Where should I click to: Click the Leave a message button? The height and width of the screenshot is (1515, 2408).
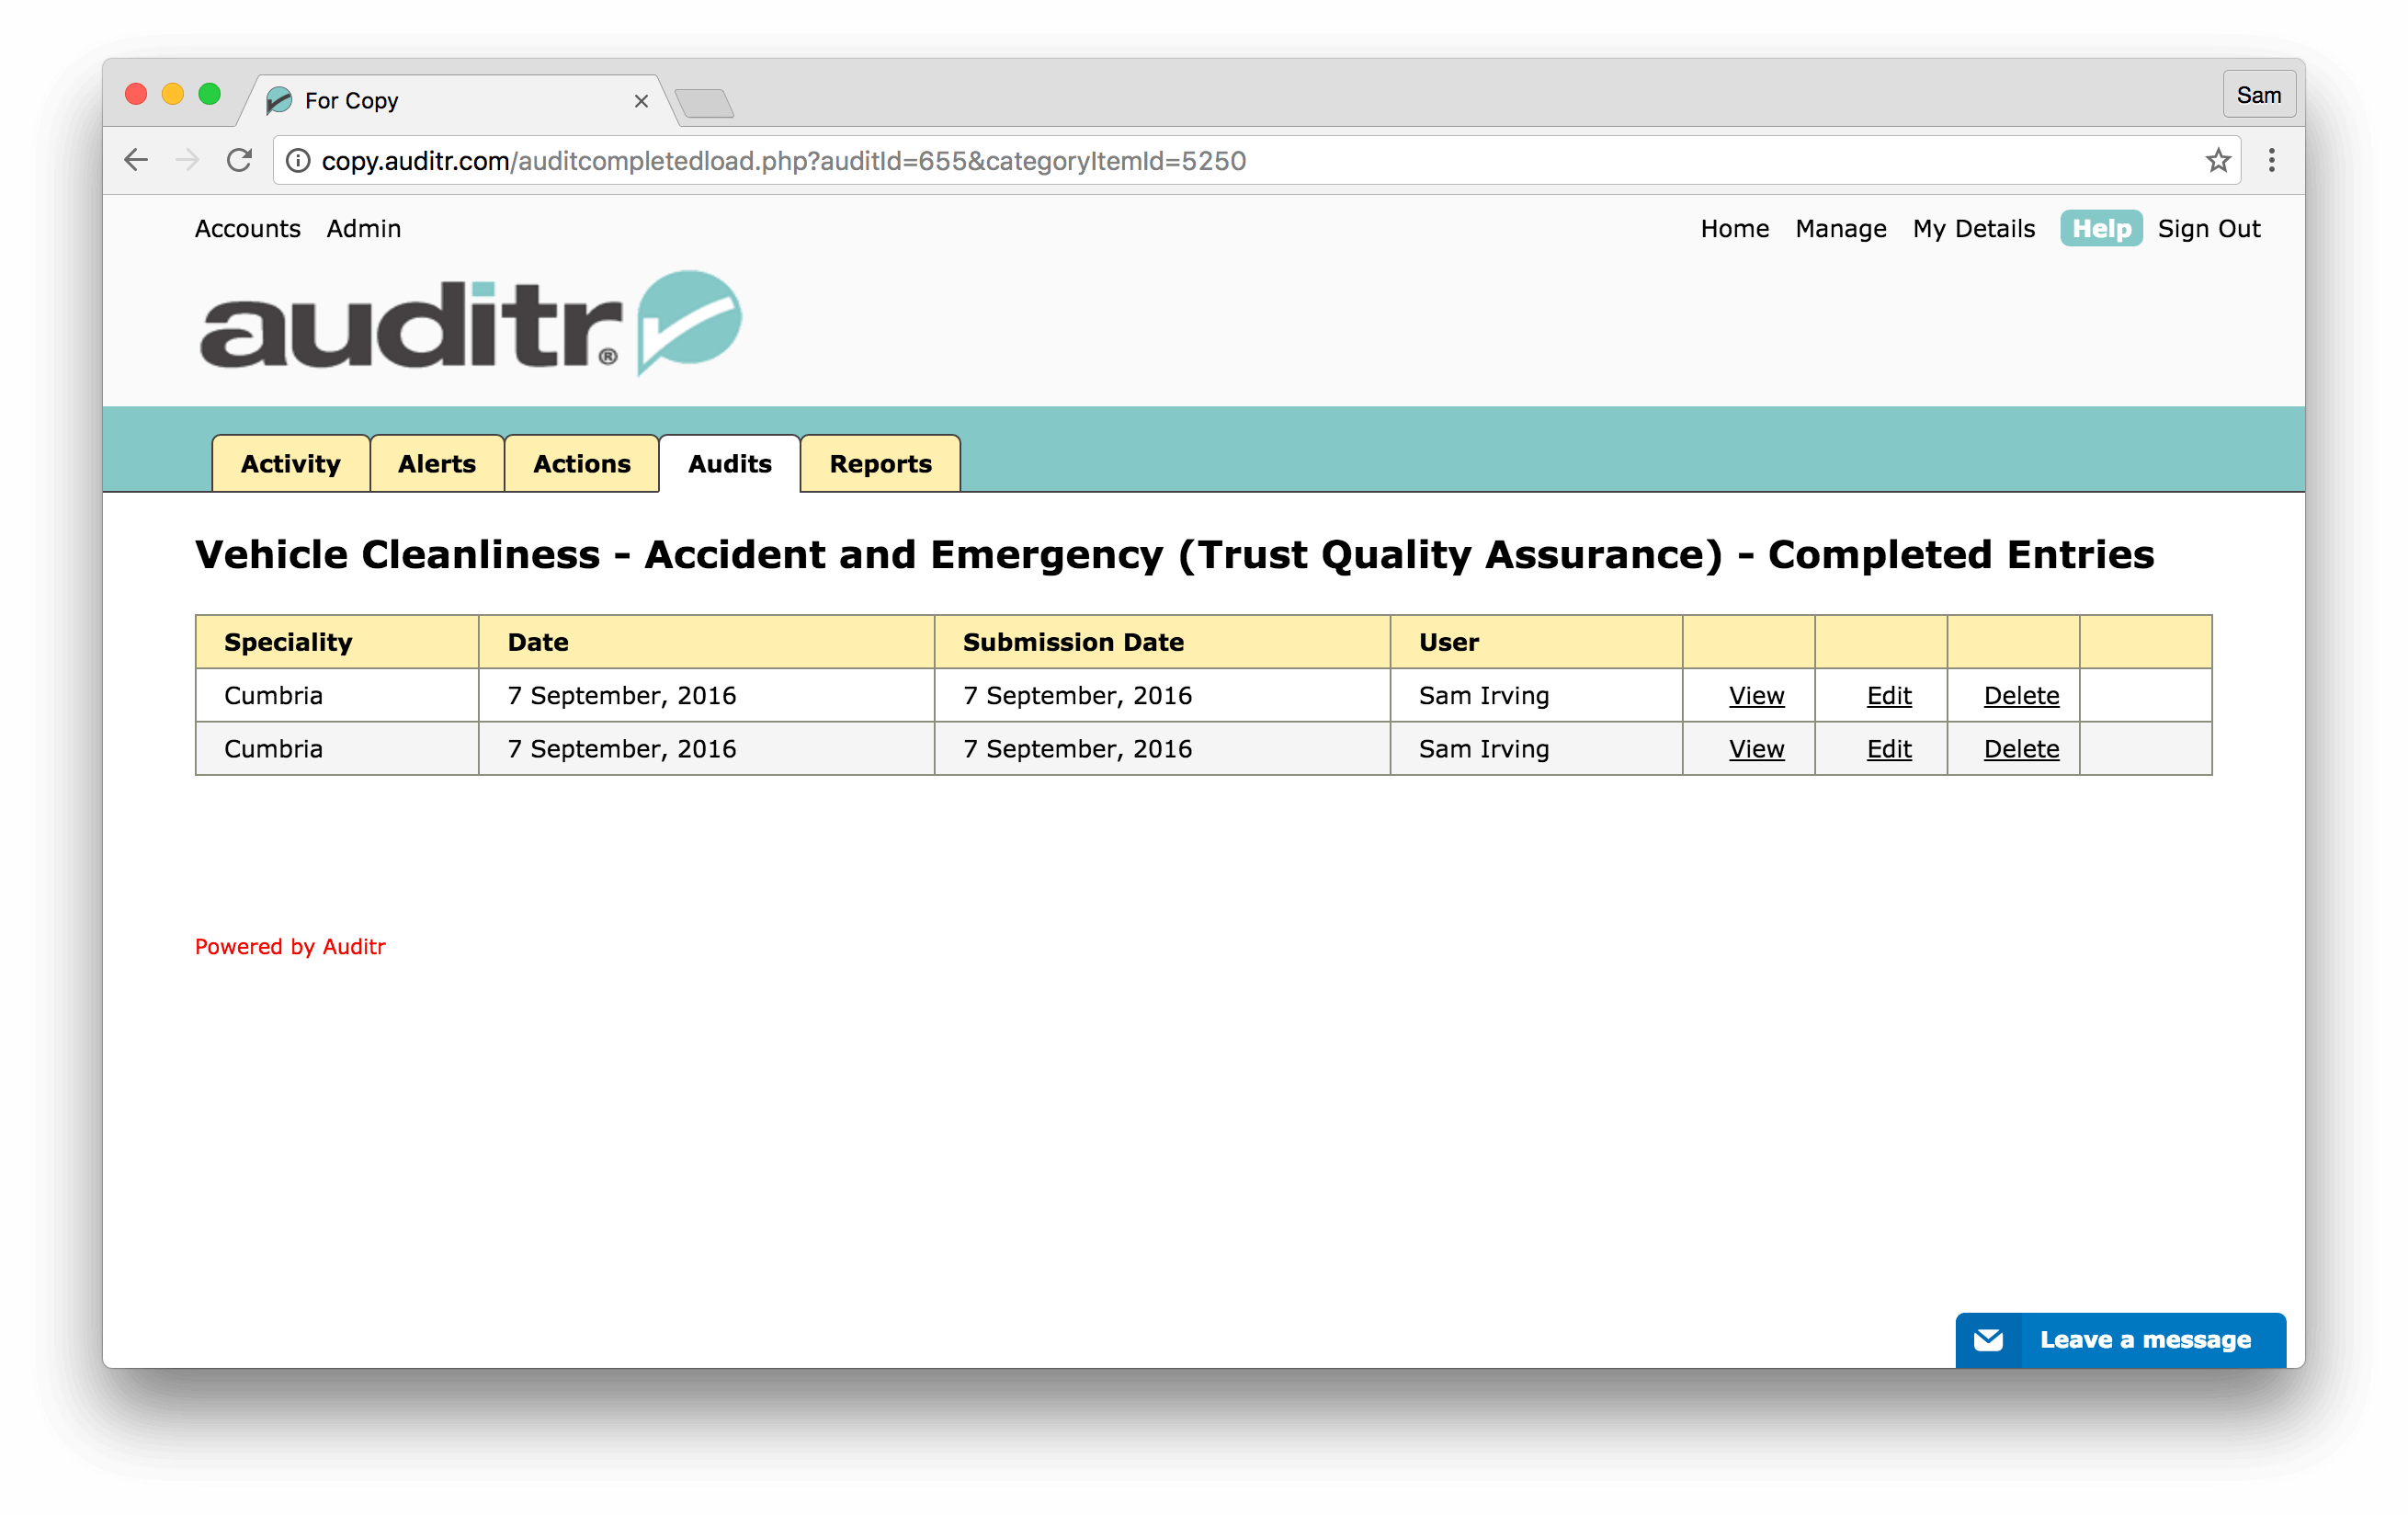point(2120,1340)
